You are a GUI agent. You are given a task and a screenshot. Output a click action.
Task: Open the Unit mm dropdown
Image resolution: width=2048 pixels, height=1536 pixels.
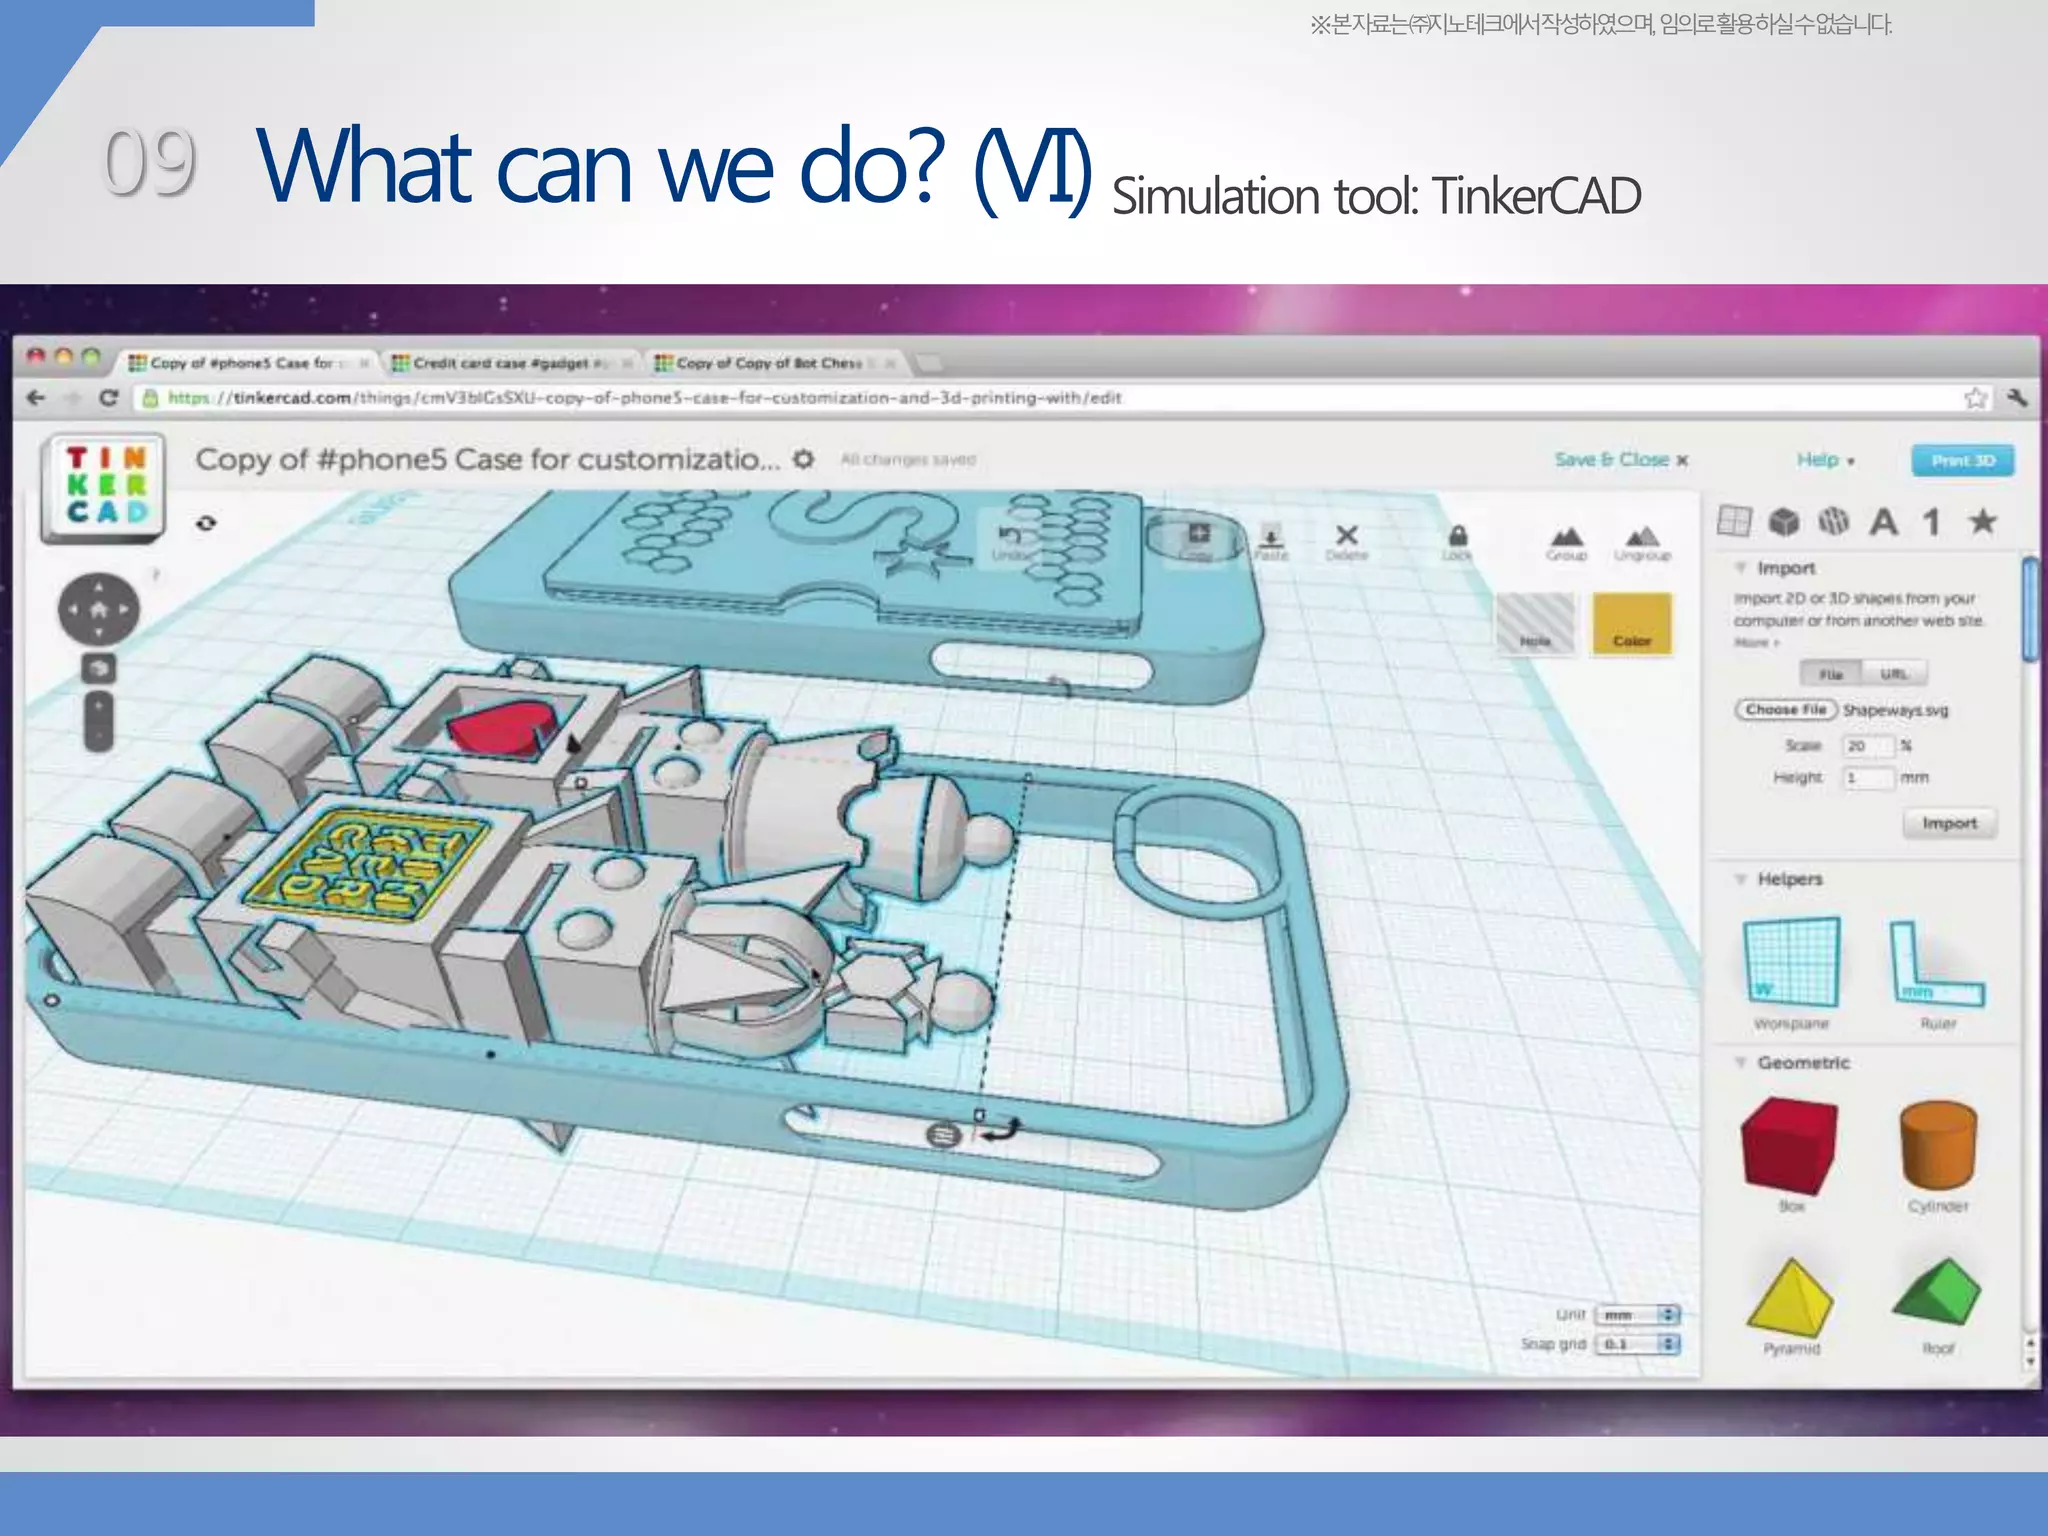1636,1315
